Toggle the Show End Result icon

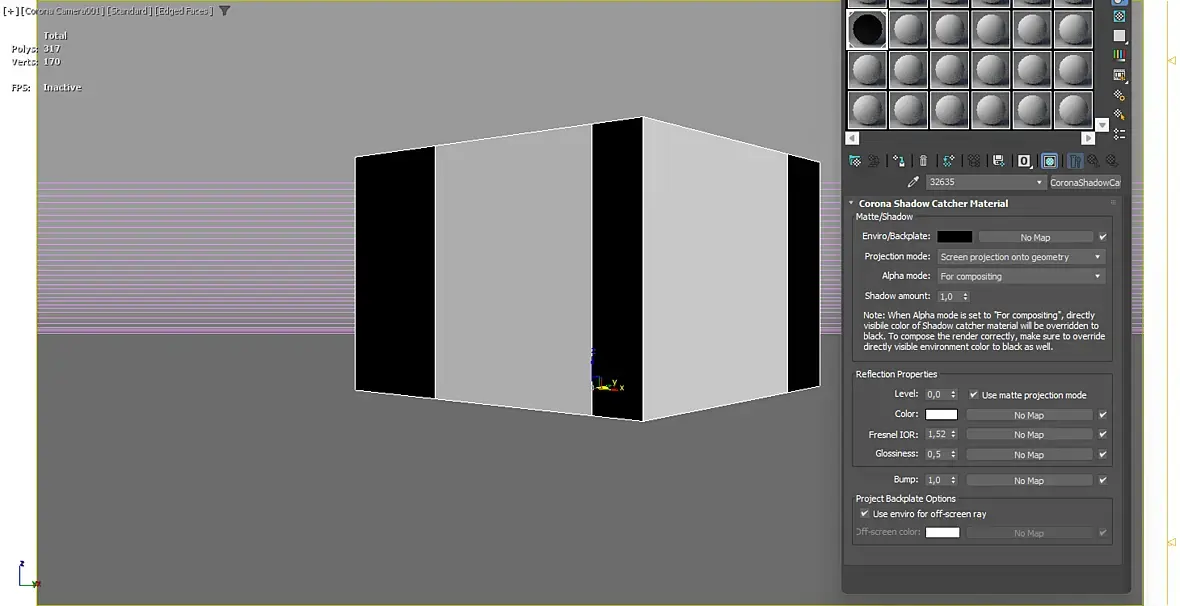coord(1075,161)
